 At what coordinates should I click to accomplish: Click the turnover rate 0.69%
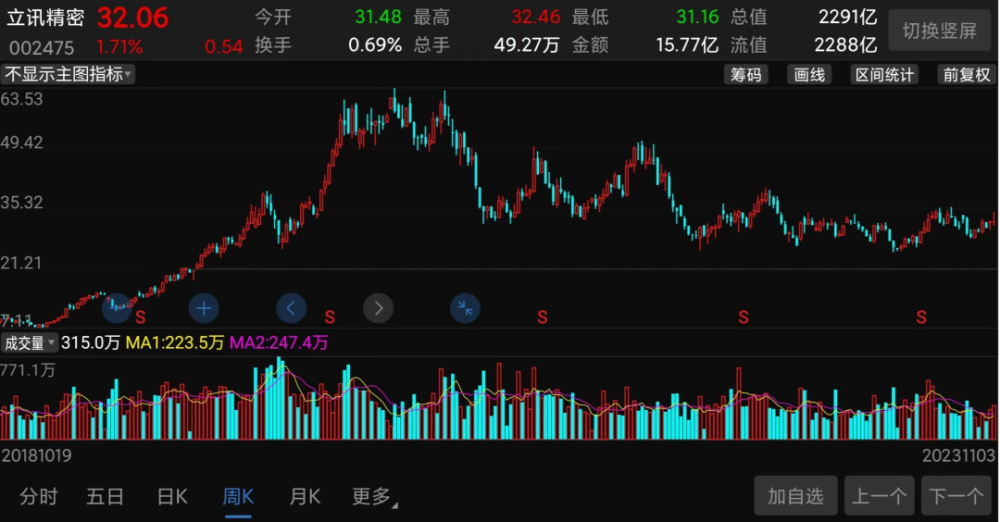(x=375, y=45)
